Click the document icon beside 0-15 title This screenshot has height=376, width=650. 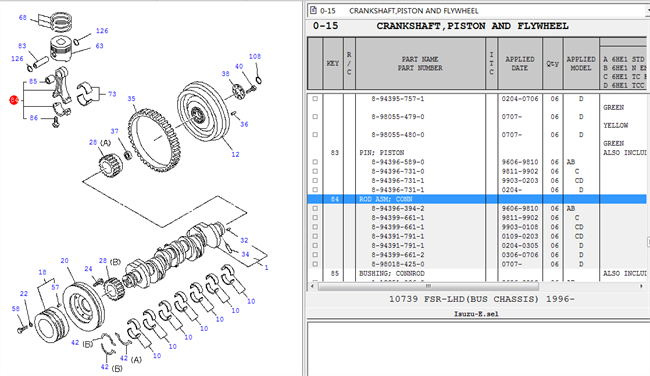(x=313, y=10)
